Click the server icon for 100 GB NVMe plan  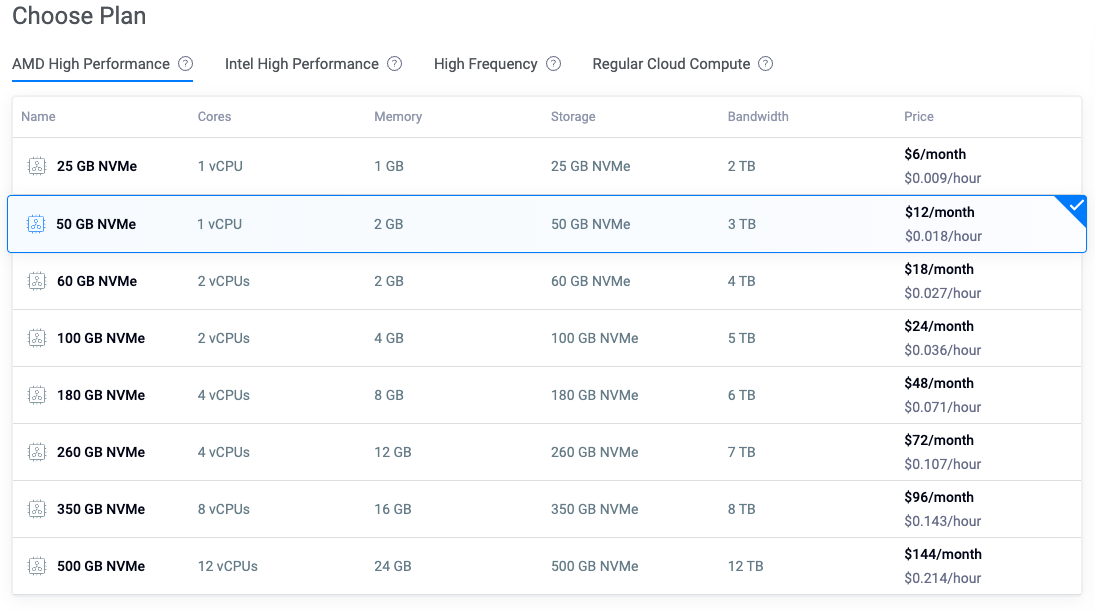(37, 339)
